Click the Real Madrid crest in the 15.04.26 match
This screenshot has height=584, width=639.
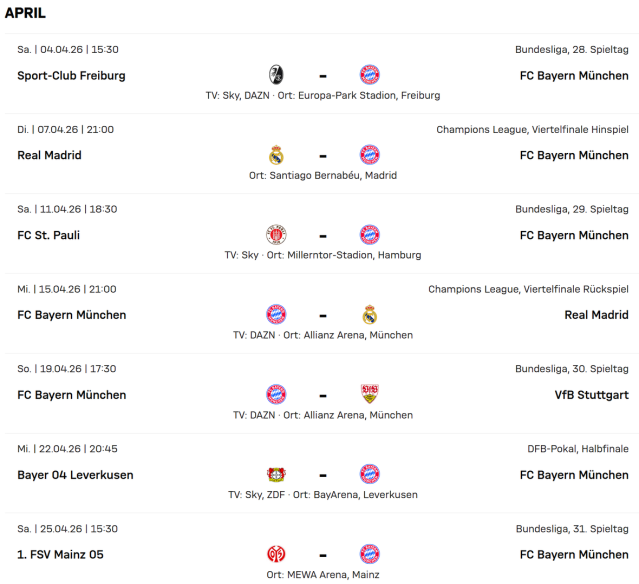[x=370, y=315]
